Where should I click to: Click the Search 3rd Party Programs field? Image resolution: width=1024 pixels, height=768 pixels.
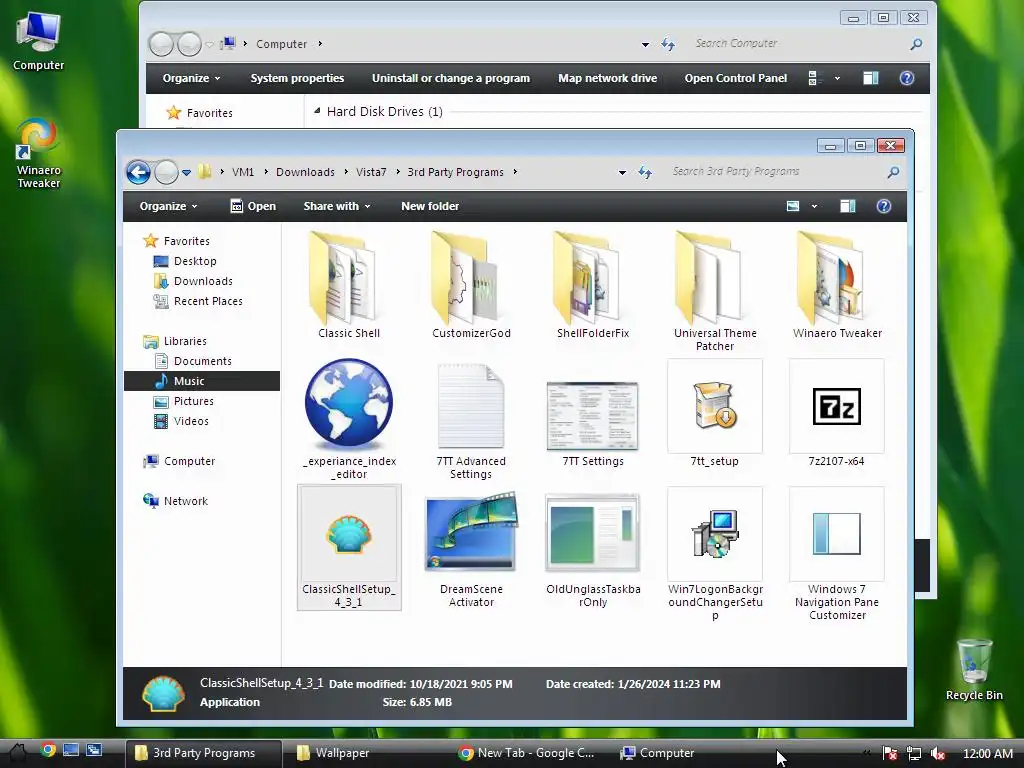(777, 172)
